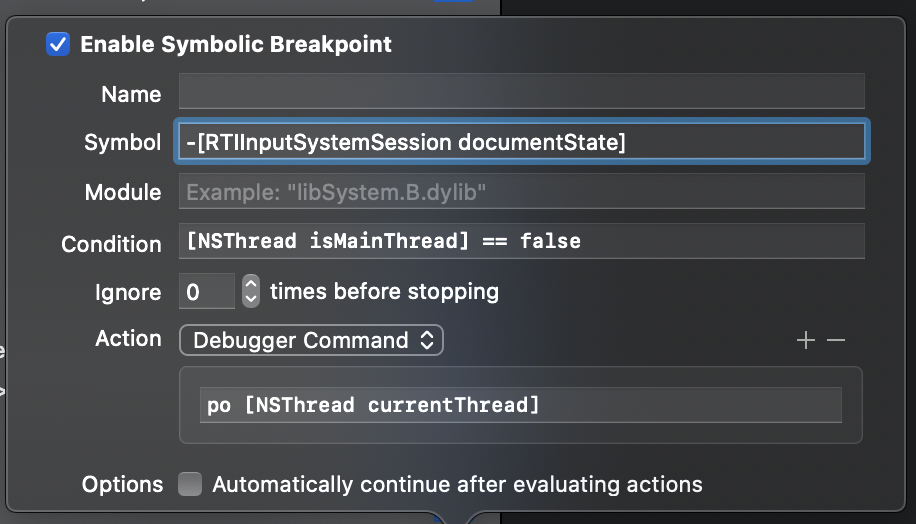Click the po NSThread currentThread command field
916x524 pixels.
[x=521, y=405]
